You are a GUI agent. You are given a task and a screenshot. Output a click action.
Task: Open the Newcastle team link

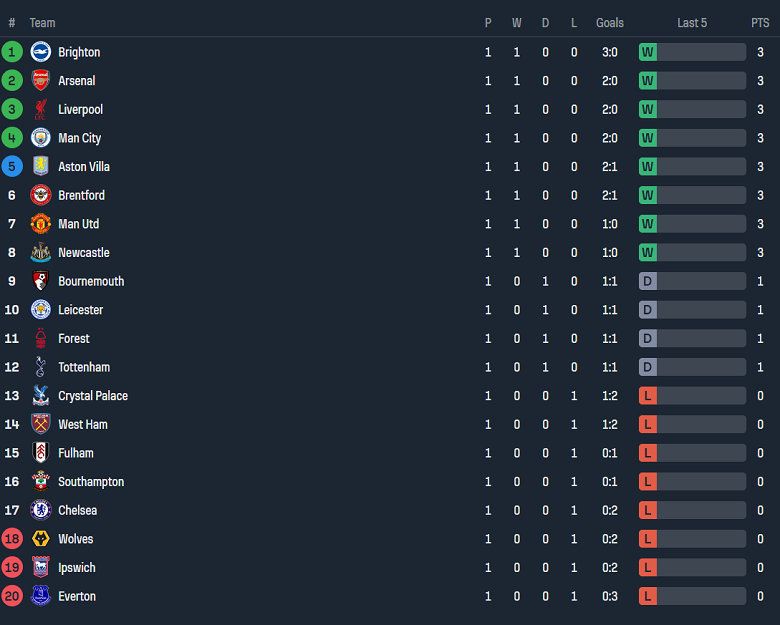click(x=84, y=253)
